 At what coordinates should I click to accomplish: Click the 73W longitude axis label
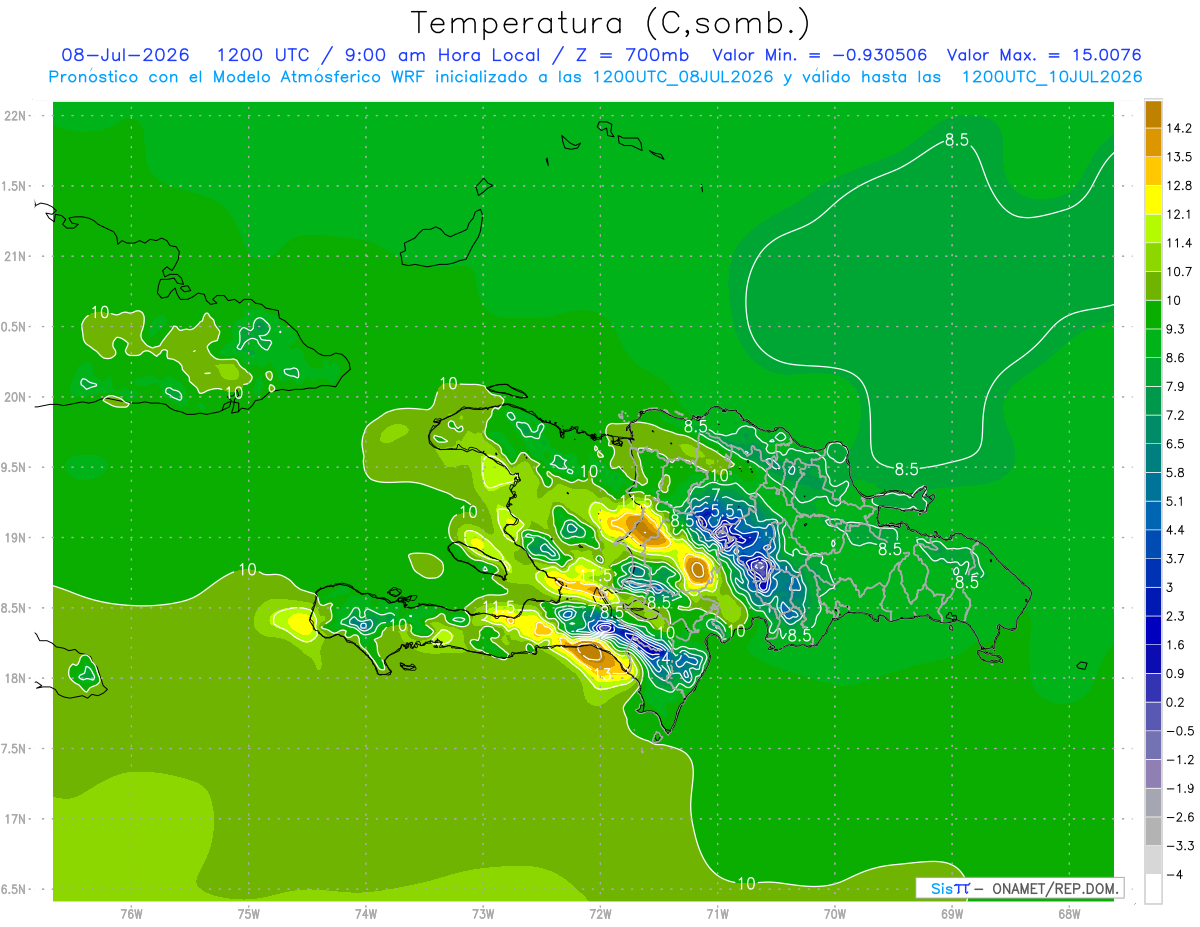[483, 913]
